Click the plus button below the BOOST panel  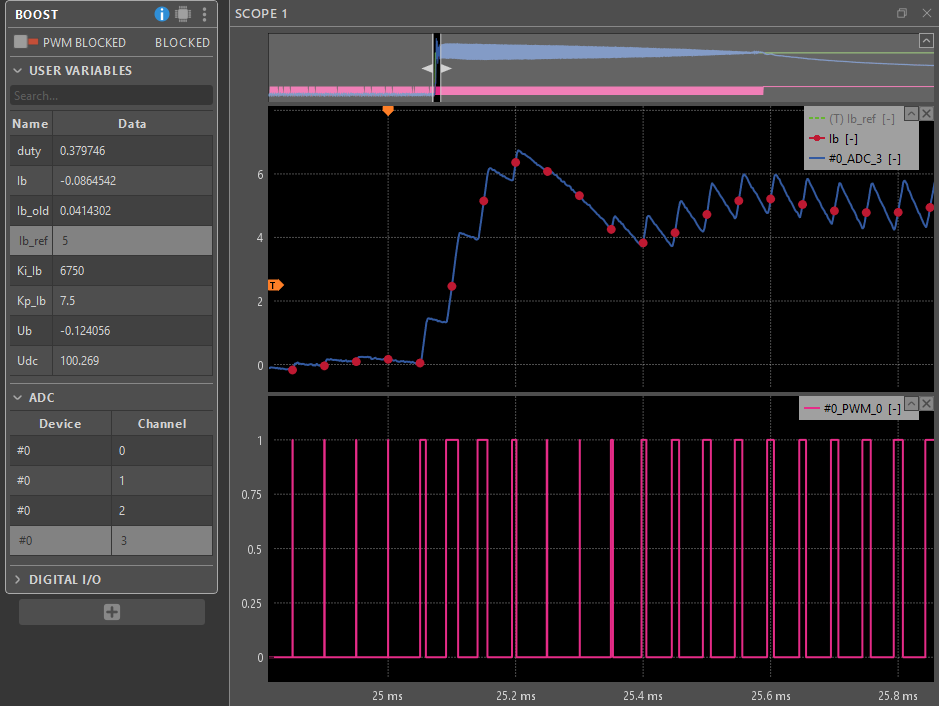[x=112, y=612]
